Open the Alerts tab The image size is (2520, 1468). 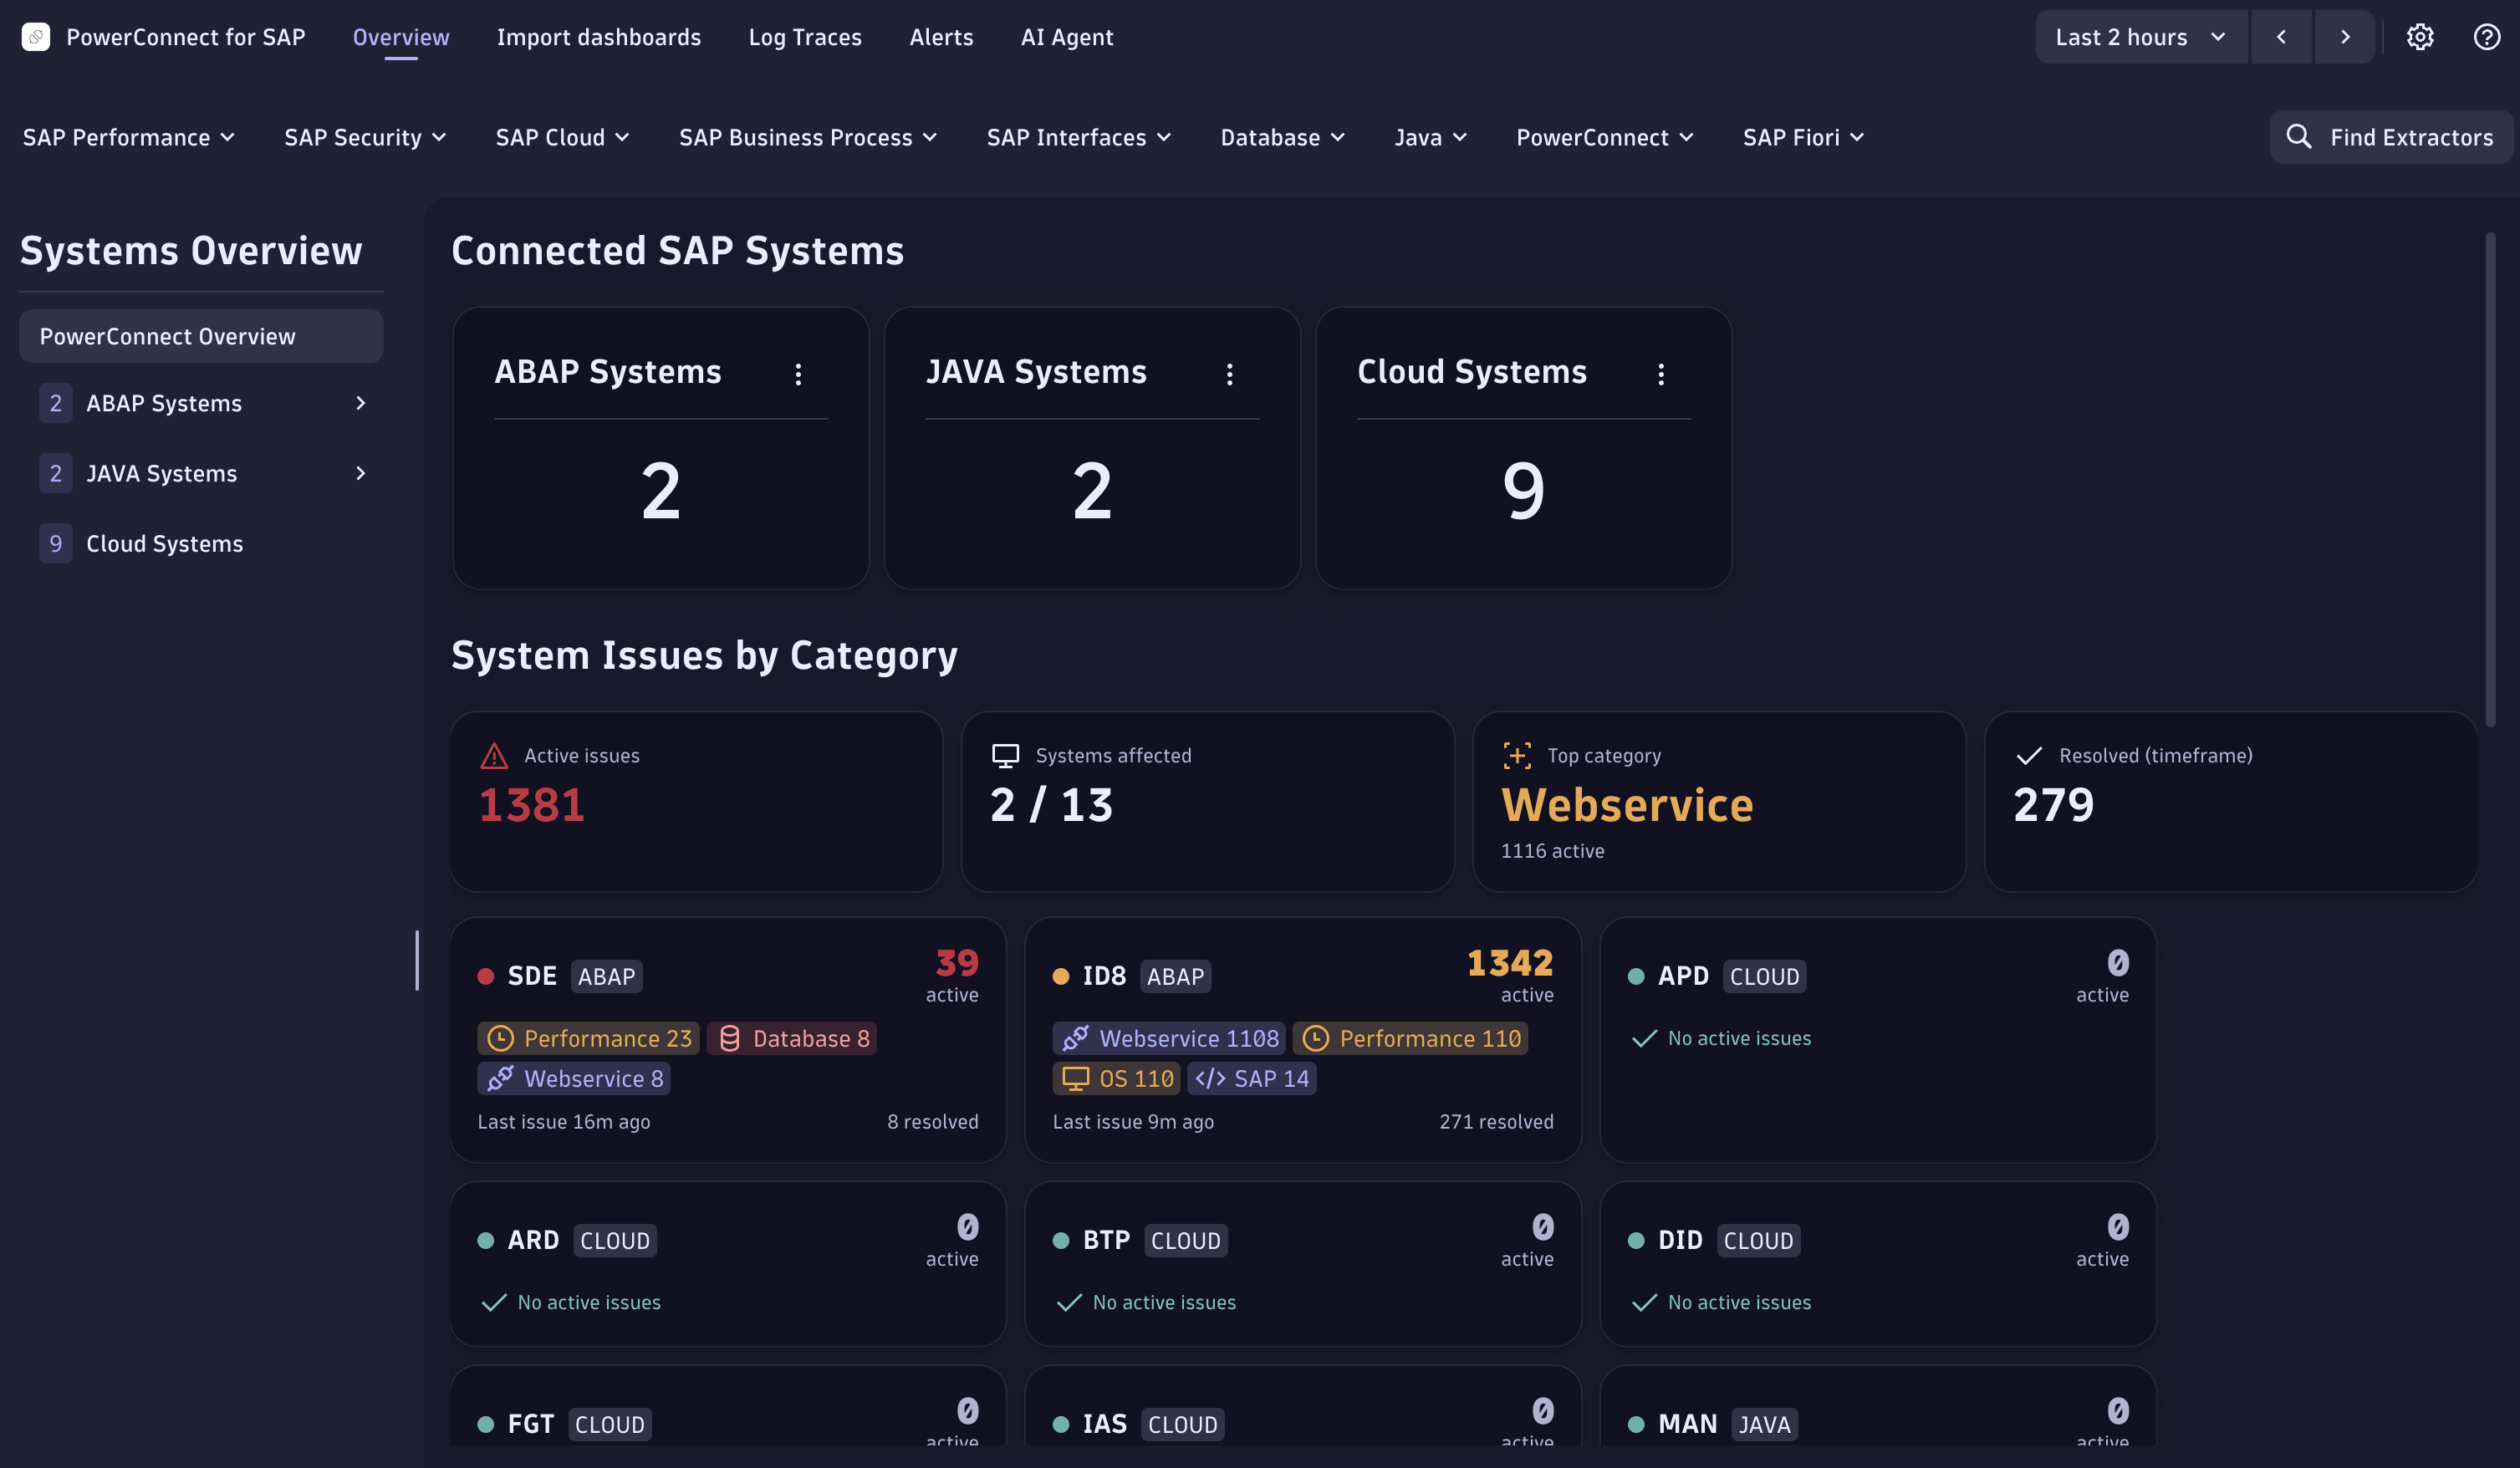tap(941, 37)
